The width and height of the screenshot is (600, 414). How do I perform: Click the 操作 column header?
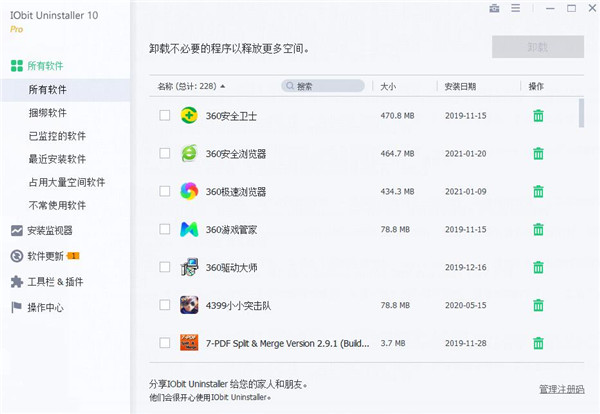pyautogui.click(x=536, y=86)
